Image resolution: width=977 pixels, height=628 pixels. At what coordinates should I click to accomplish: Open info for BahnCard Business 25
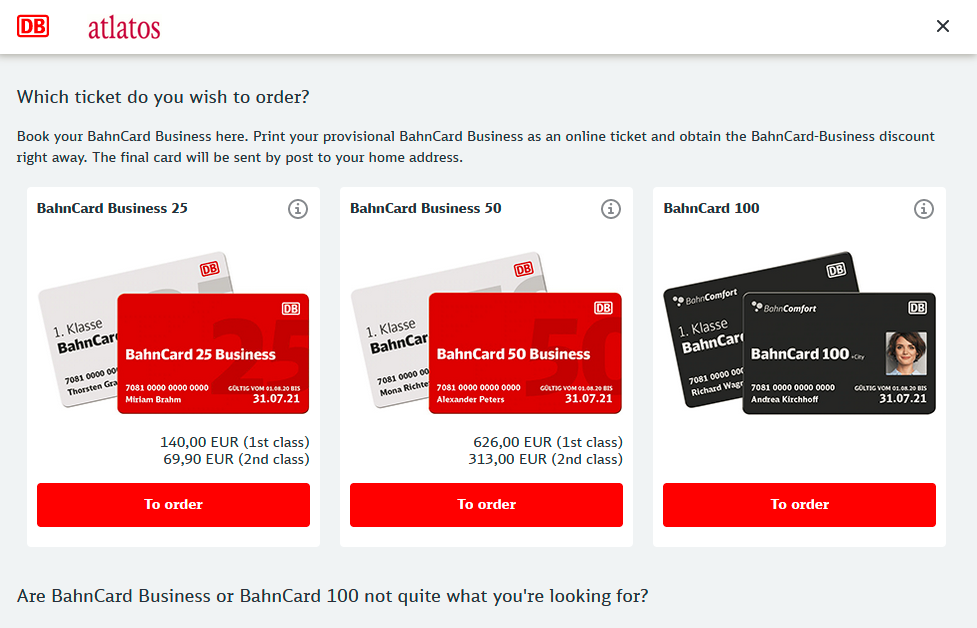point(298,209)
